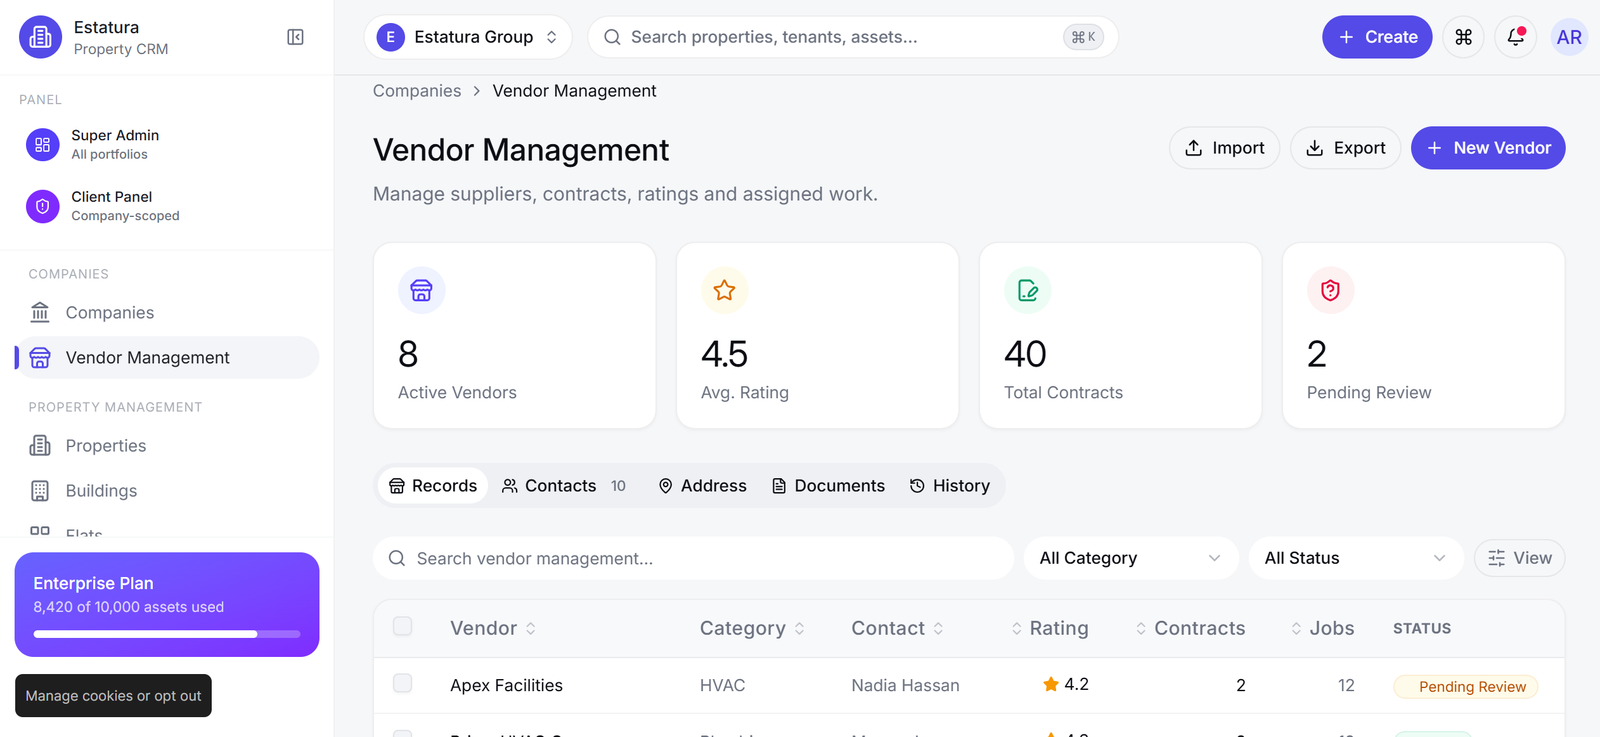Open the command shortcut icon
Screen dimensions: 1600x737
pyautogui.click(x=1464, y=37)
